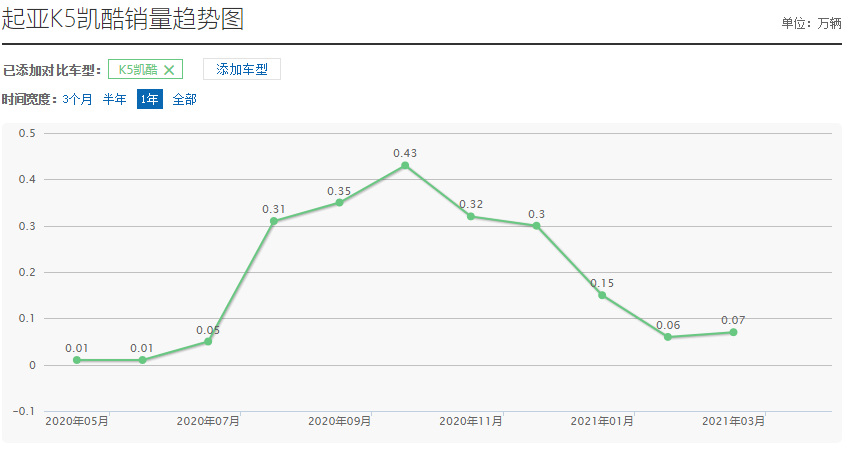Click the K5凯酷 model tag text

pos(137,70)
